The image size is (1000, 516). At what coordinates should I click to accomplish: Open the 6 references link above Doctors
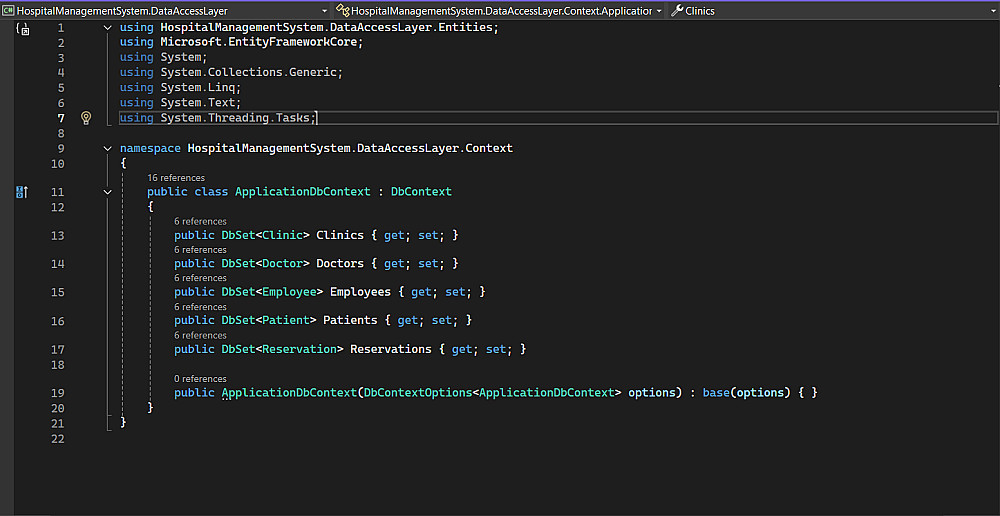coord(200,249)
